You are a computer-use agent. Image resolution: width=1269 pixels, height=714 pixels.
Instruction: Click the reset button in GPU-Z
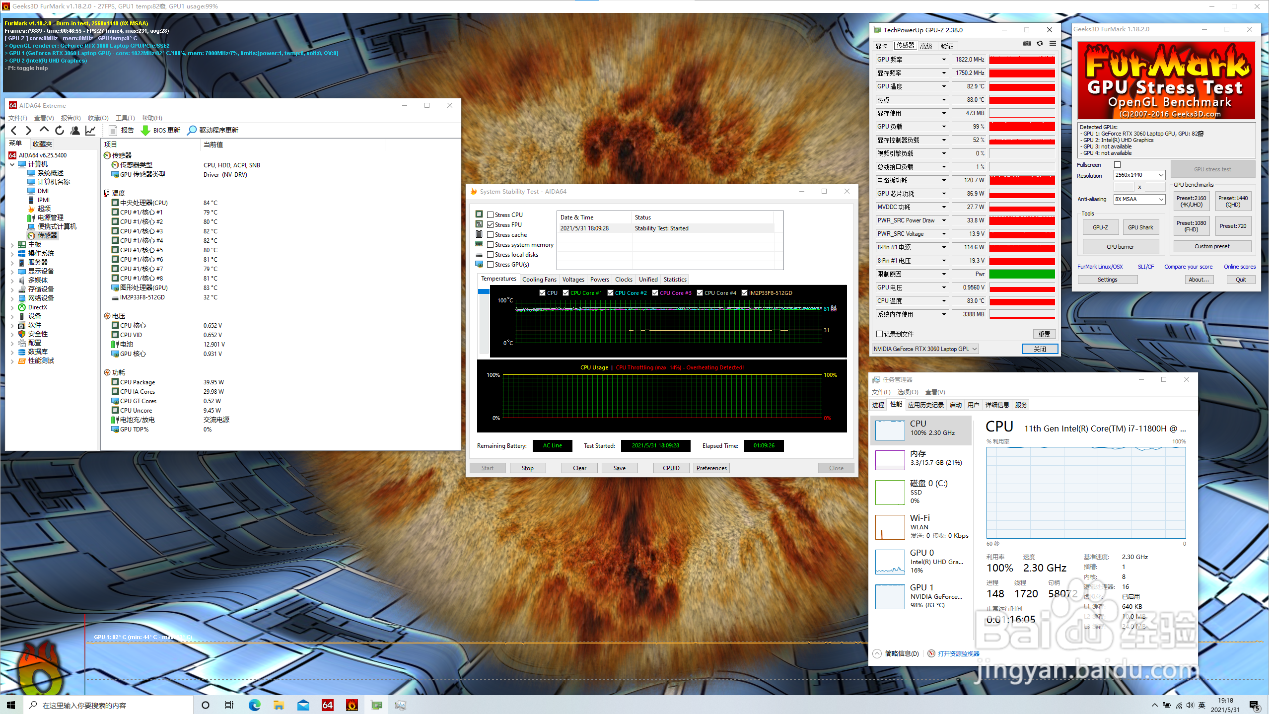coord(1044,334)
